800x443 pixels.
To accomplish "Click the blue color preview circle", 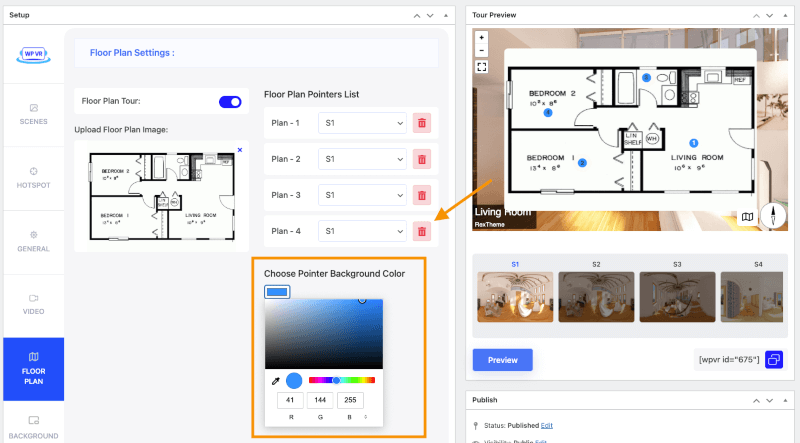I will click(294, 380).
